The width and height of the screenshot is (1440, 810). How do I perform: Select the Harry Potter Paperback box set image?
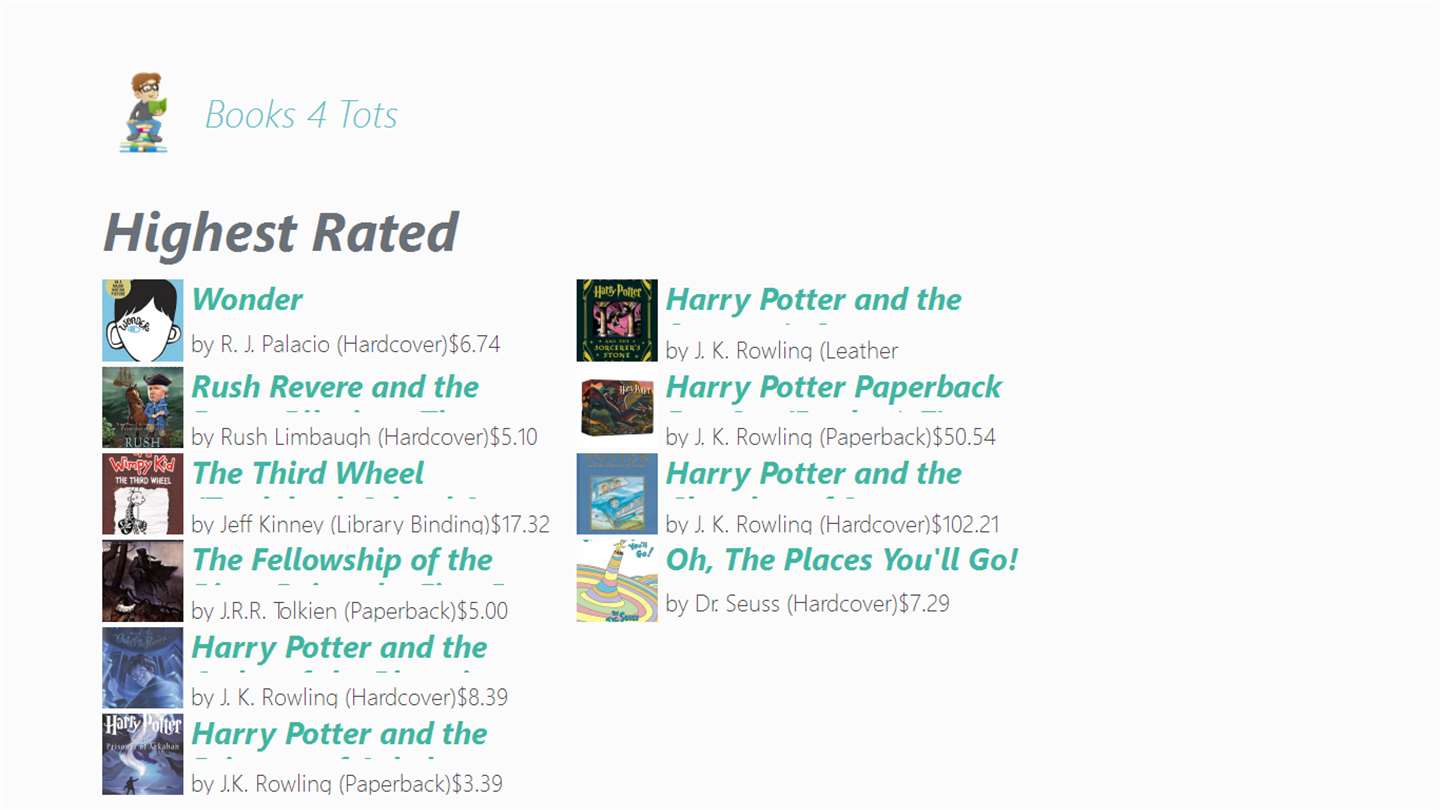tap(617, 407)
